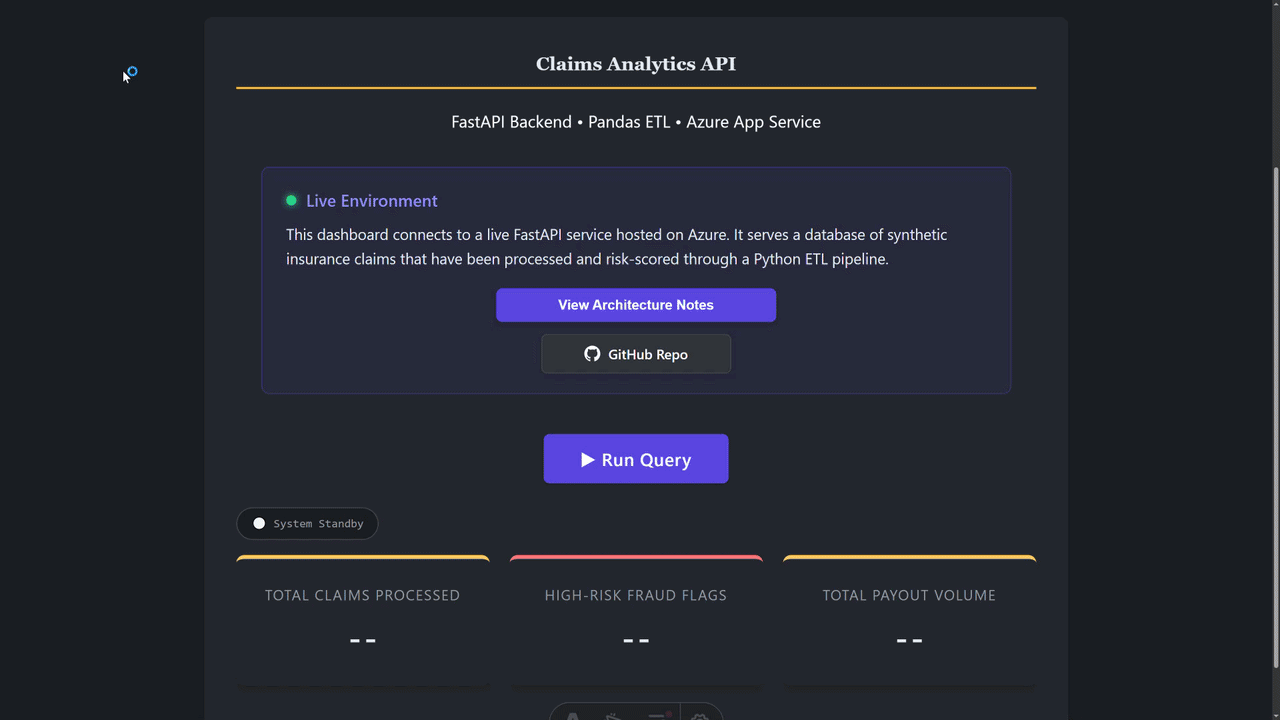The width and height of the screenshot is (1280, 720).
Task: Click the letter-A icon in the bottom dock
Action: tap(572, 716)
